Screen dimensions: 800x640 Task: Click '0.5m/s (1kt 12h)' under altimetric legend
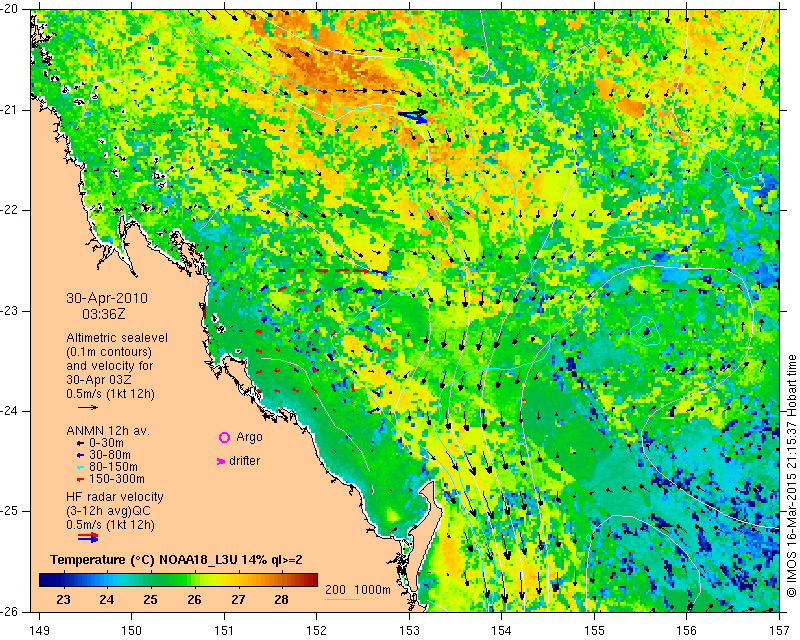110,394
